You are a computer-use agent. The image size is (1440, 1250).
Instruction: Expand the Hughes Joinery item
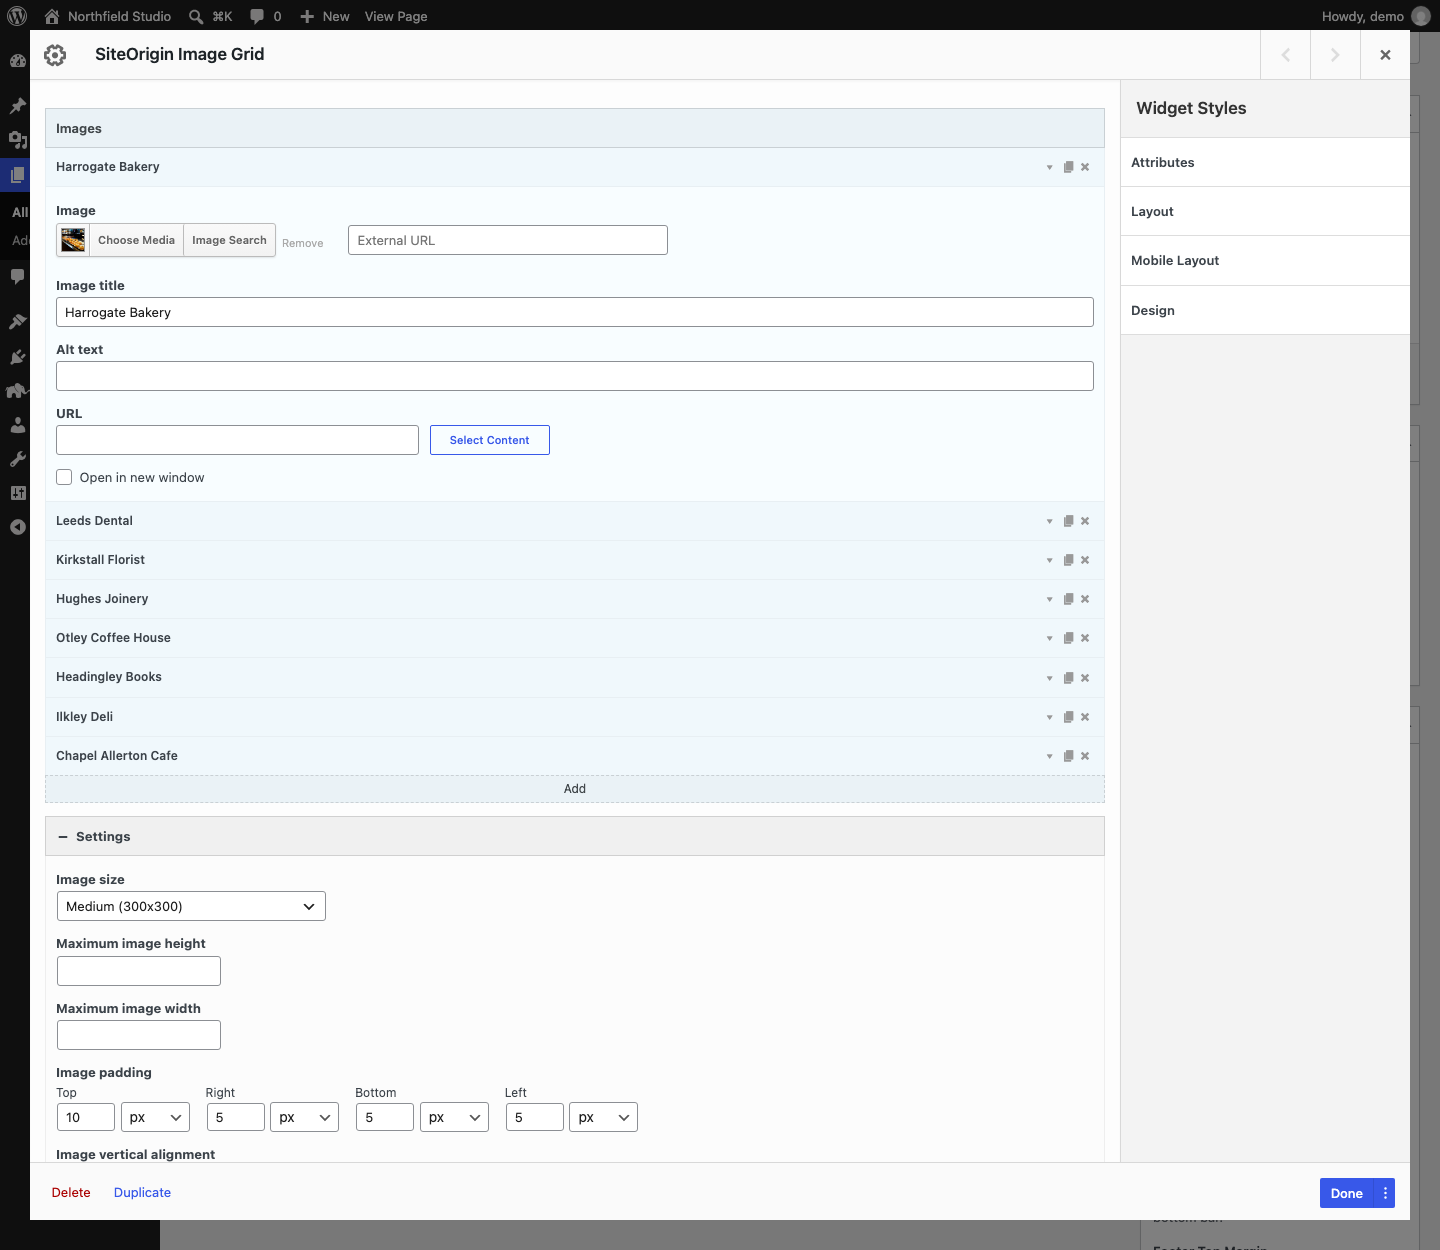click(1049, 599)
